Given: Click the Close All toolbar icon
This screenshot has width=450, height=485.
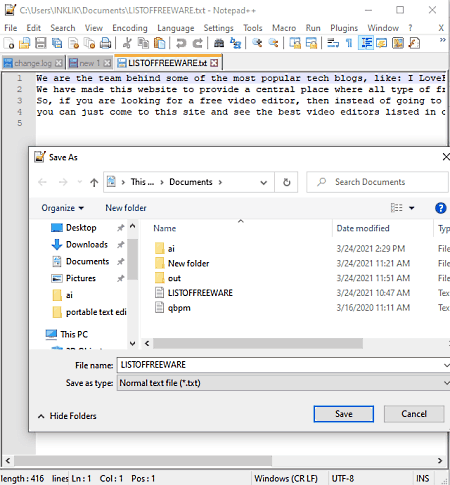Looking at the screenshot, I should tap(89, 43).
